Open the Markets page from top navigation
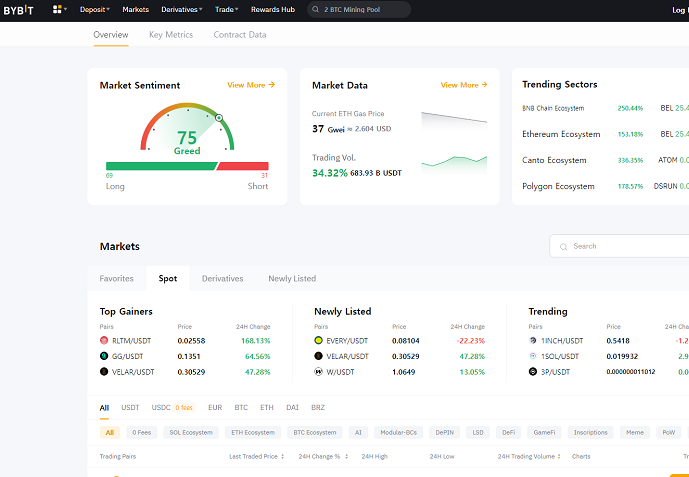 135,9
